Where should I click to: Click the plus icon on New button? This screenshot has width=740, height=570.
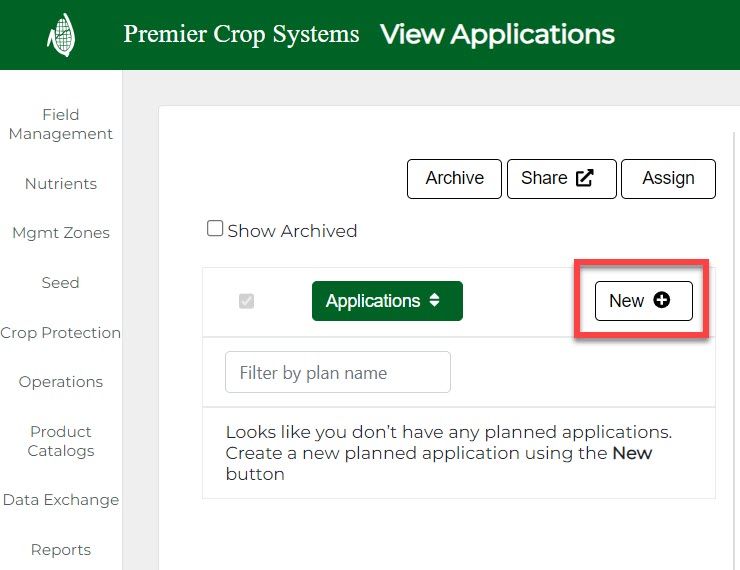[661, 301]
